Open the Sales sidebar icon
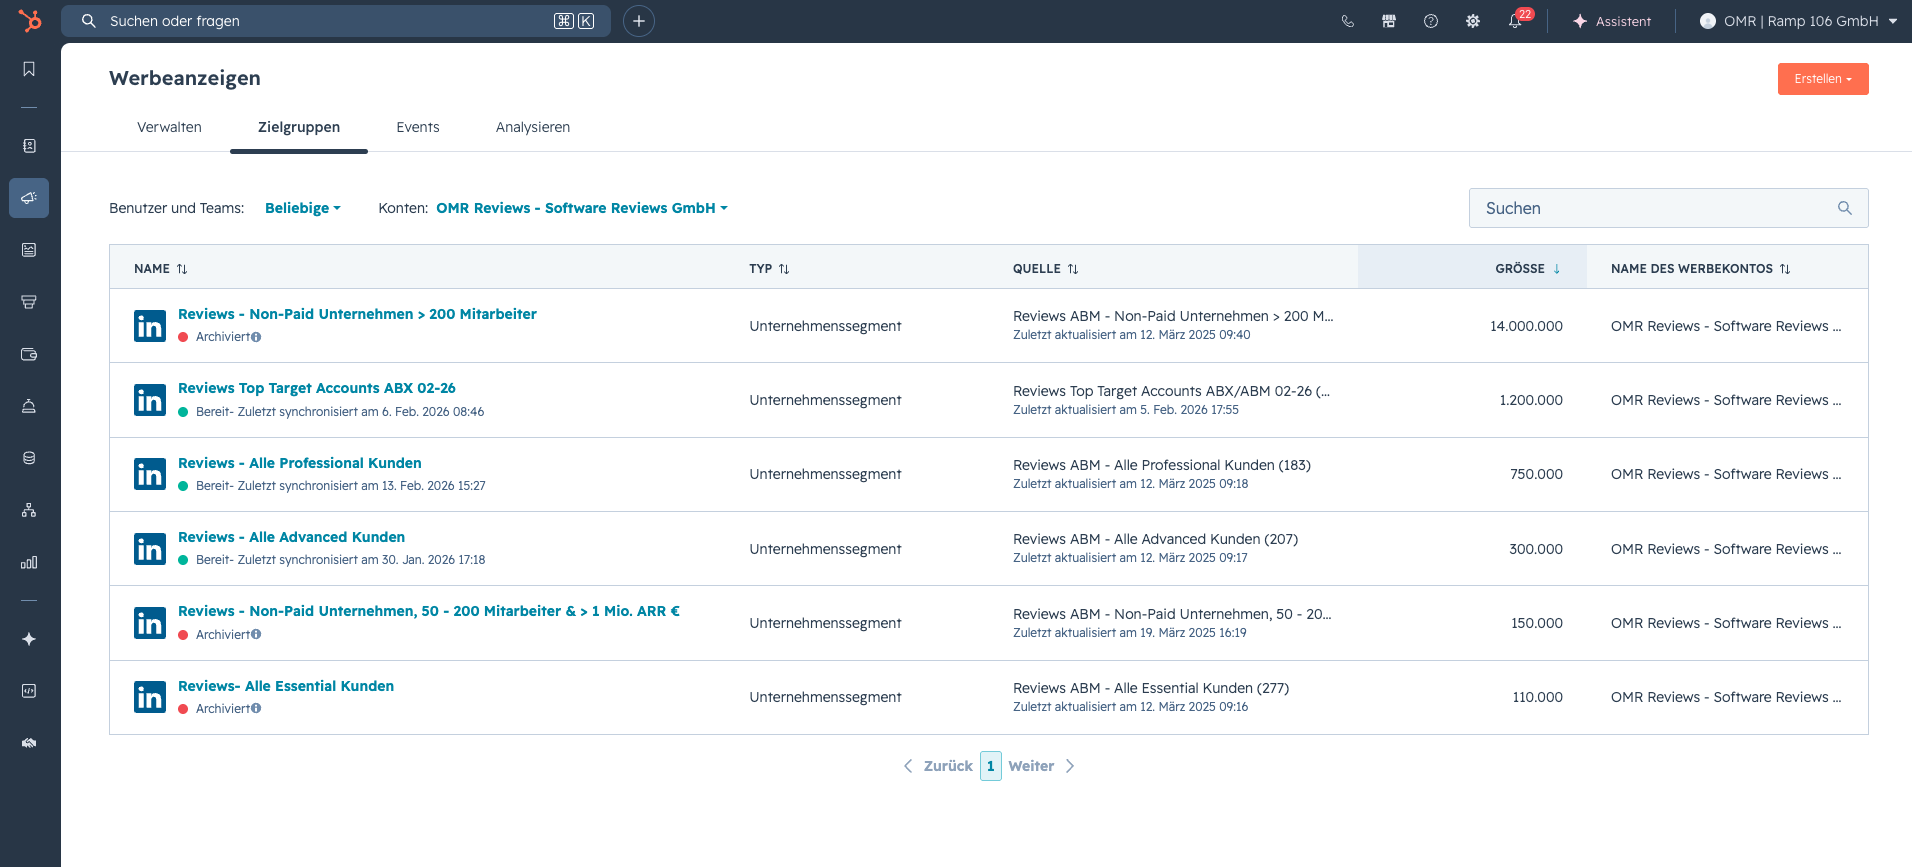Image resolution: width=1912 pixels, height=867 pixels. tap(29, 302)
